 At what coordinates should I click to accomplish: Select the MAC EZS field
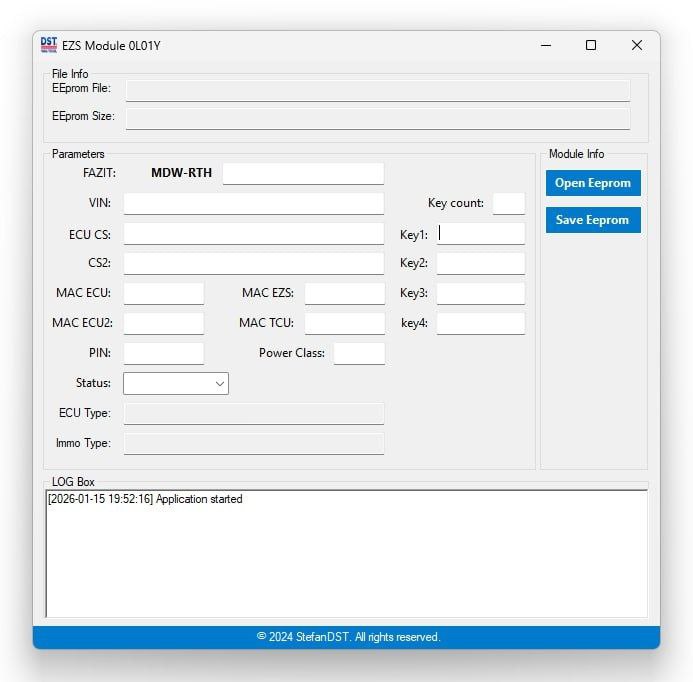(344, 294)
